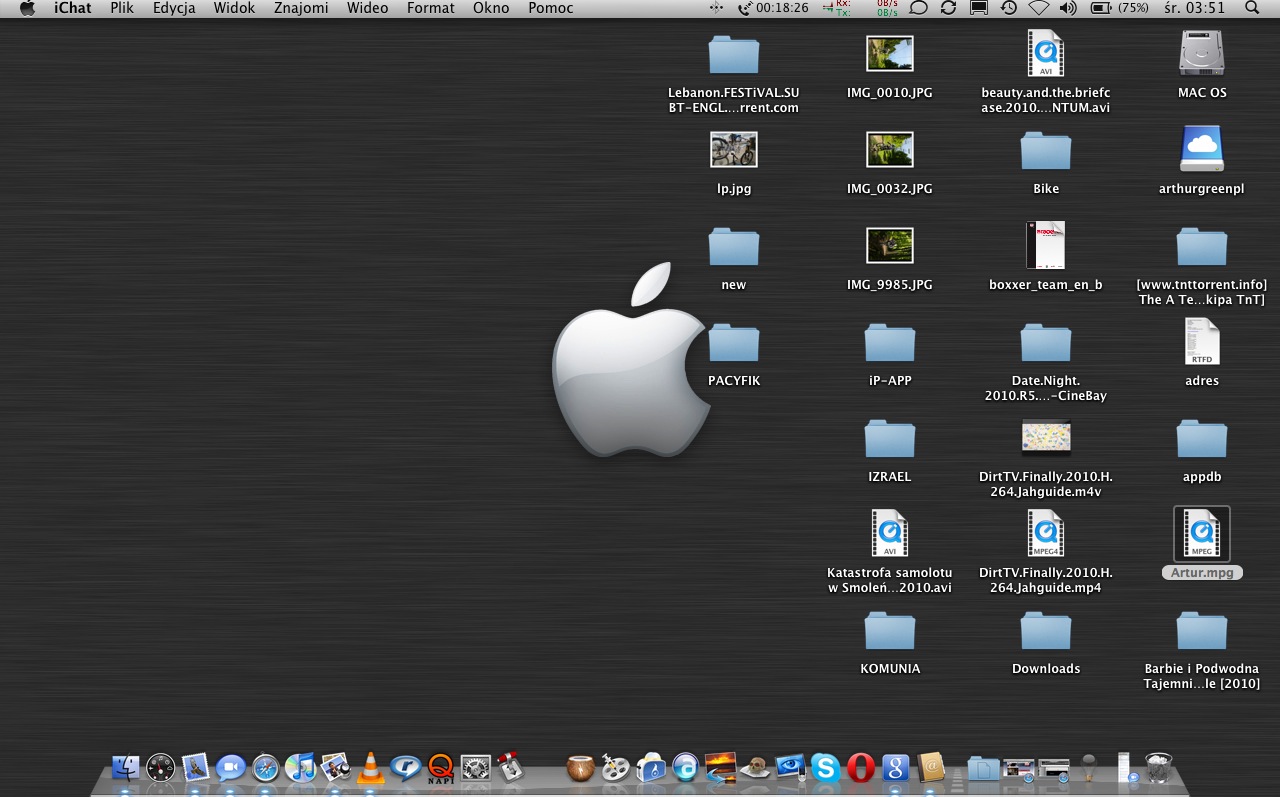Viewport: 1280px width, 797px height.
Task: Open the Plik menu
Action: tap(122, 8)
